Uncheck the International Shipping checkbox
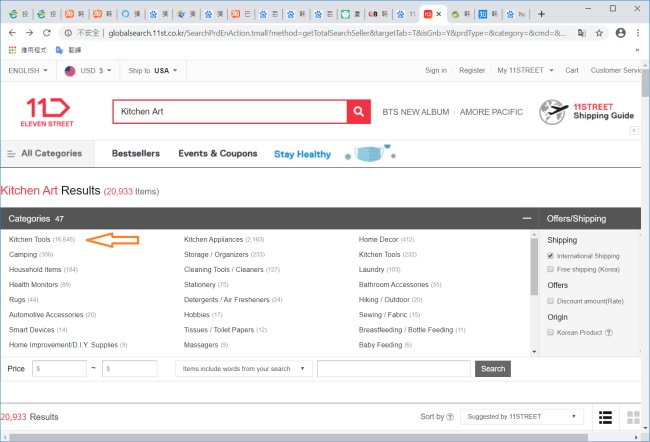 [550, 256]
